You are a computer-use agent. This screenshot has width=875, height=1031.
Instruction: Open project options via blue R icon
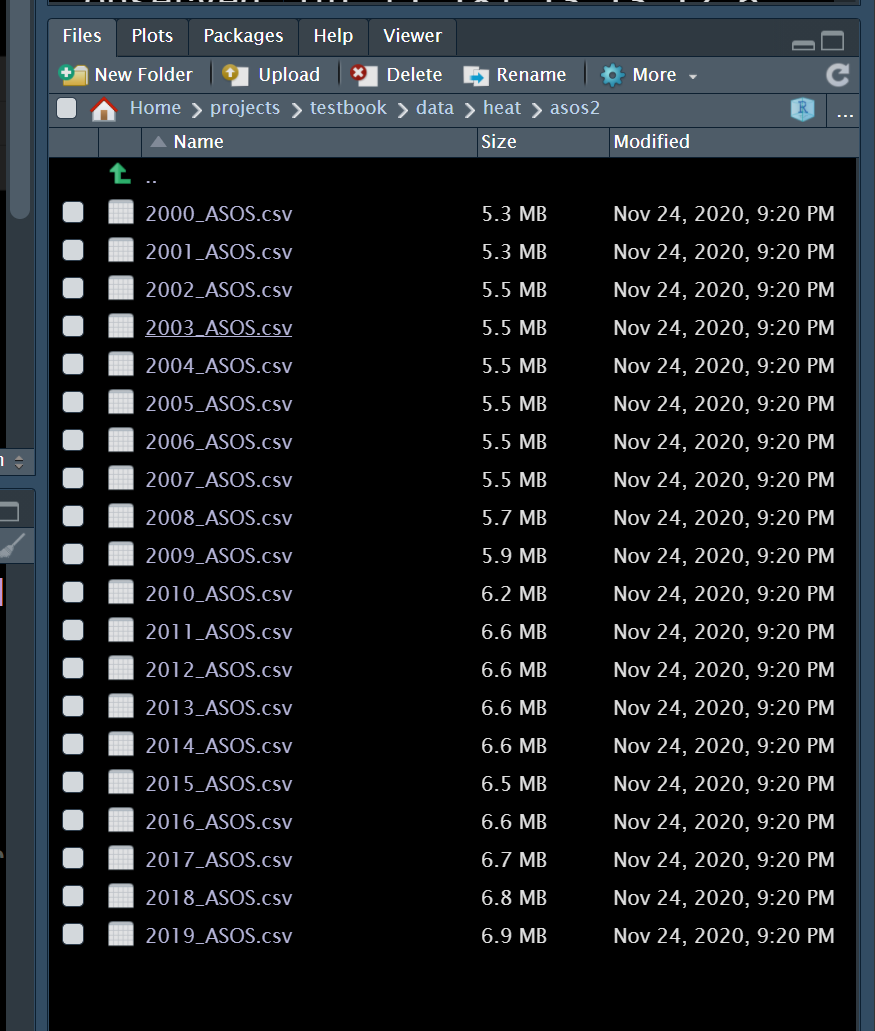[x=802, y=109]
